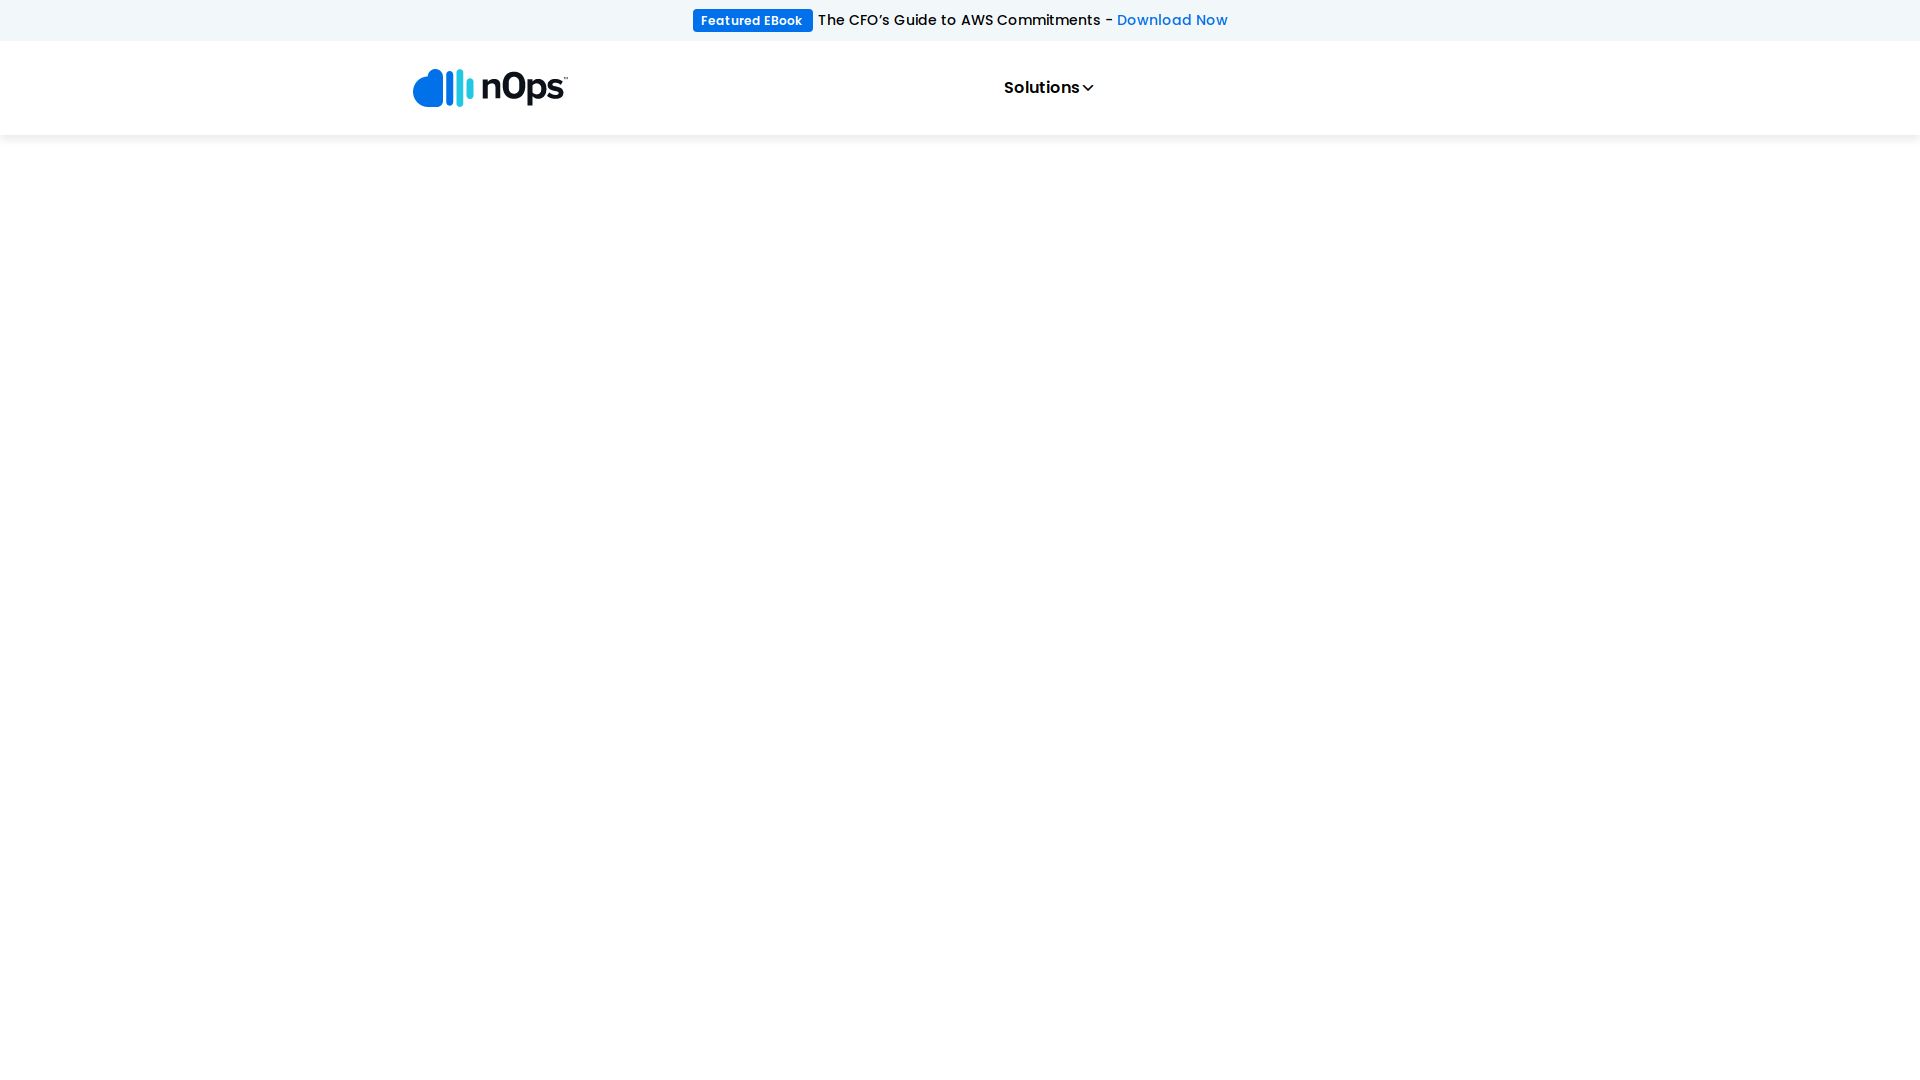Screen dimensions: 1920x1080
Task: Click the Solutions label in the nav bar
Action: [x=1040, y=88]
